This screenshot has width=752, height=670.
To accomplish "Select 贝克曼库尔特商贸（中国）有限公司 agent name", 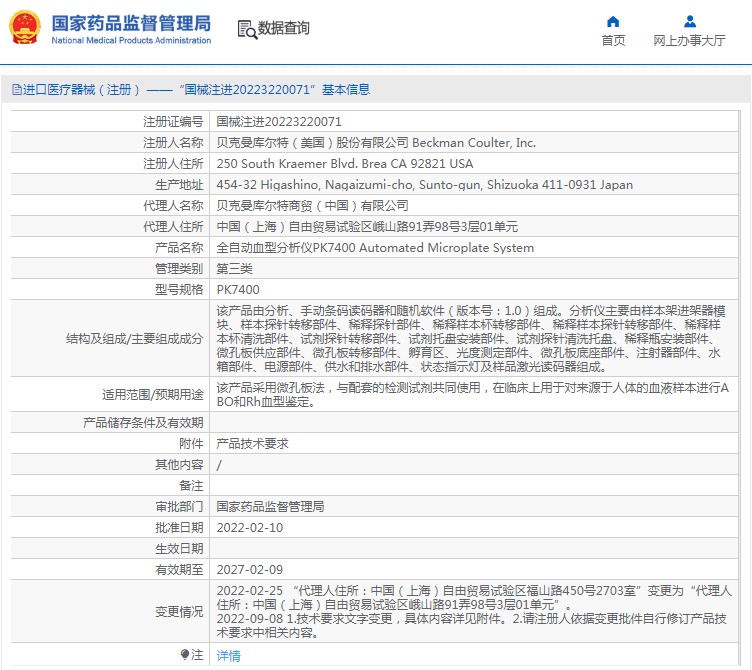I will coord(312,206).
